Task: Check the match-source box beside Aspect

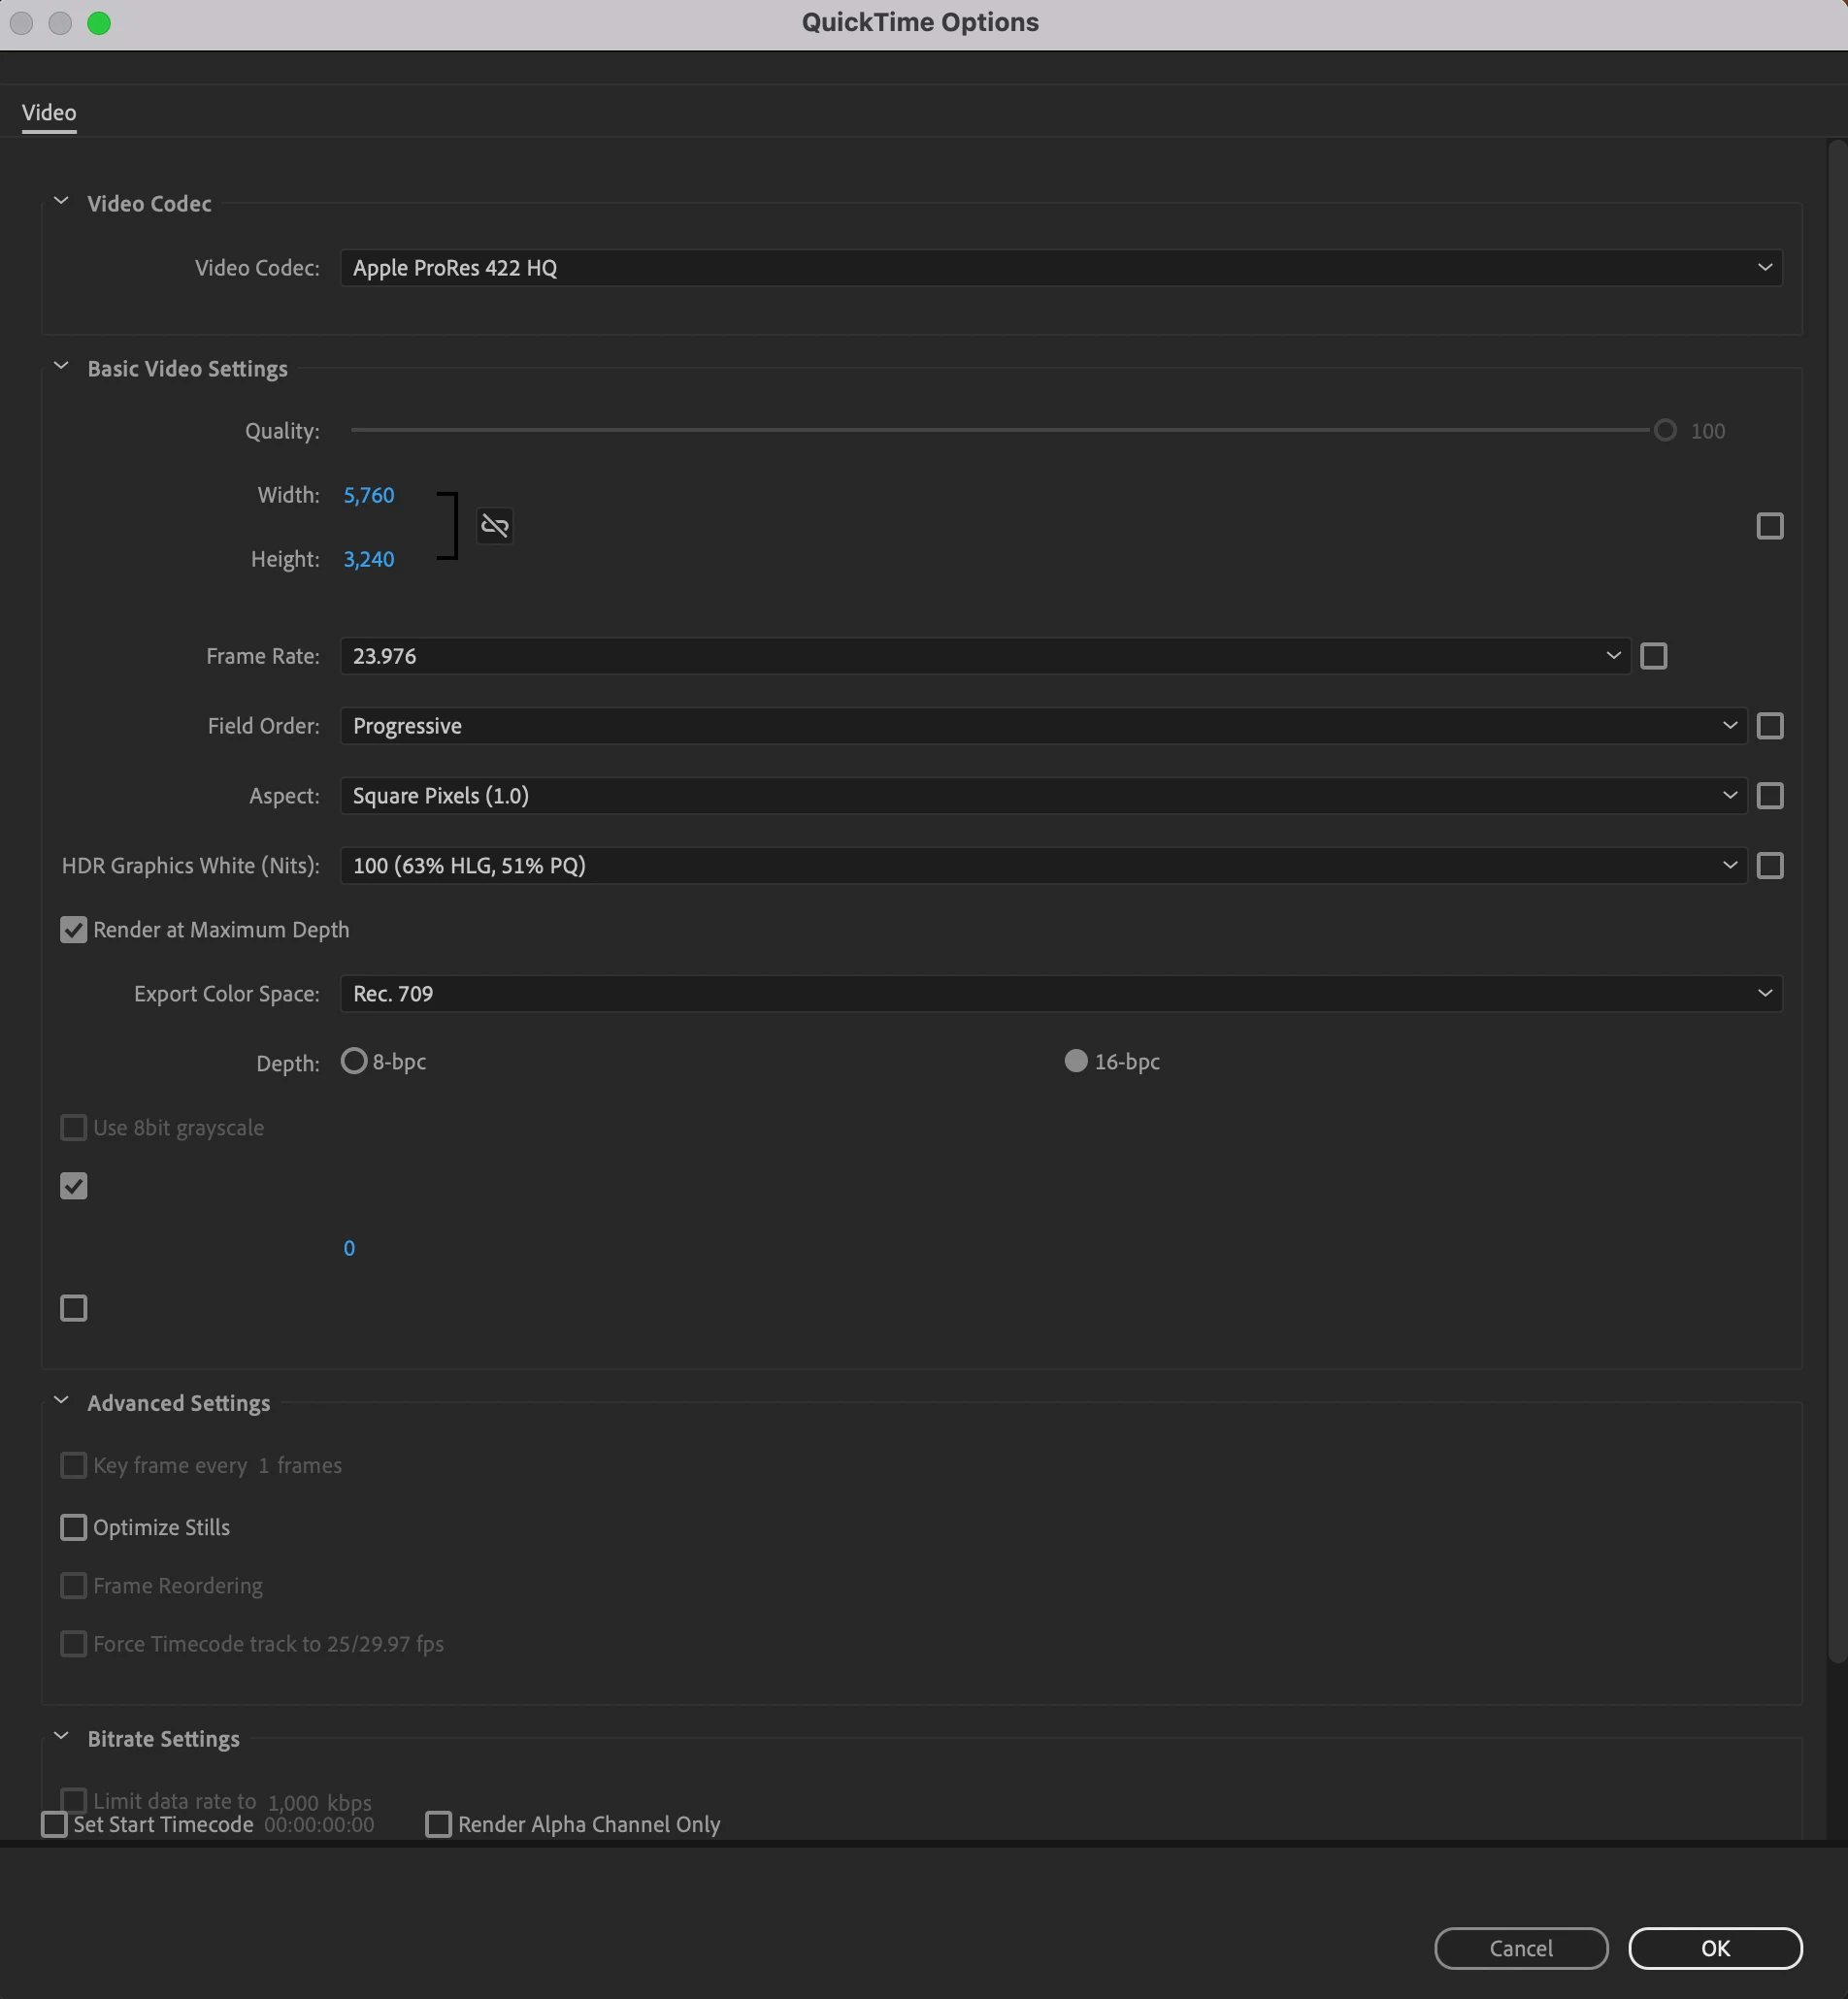Action: (x=1770, y=796)
